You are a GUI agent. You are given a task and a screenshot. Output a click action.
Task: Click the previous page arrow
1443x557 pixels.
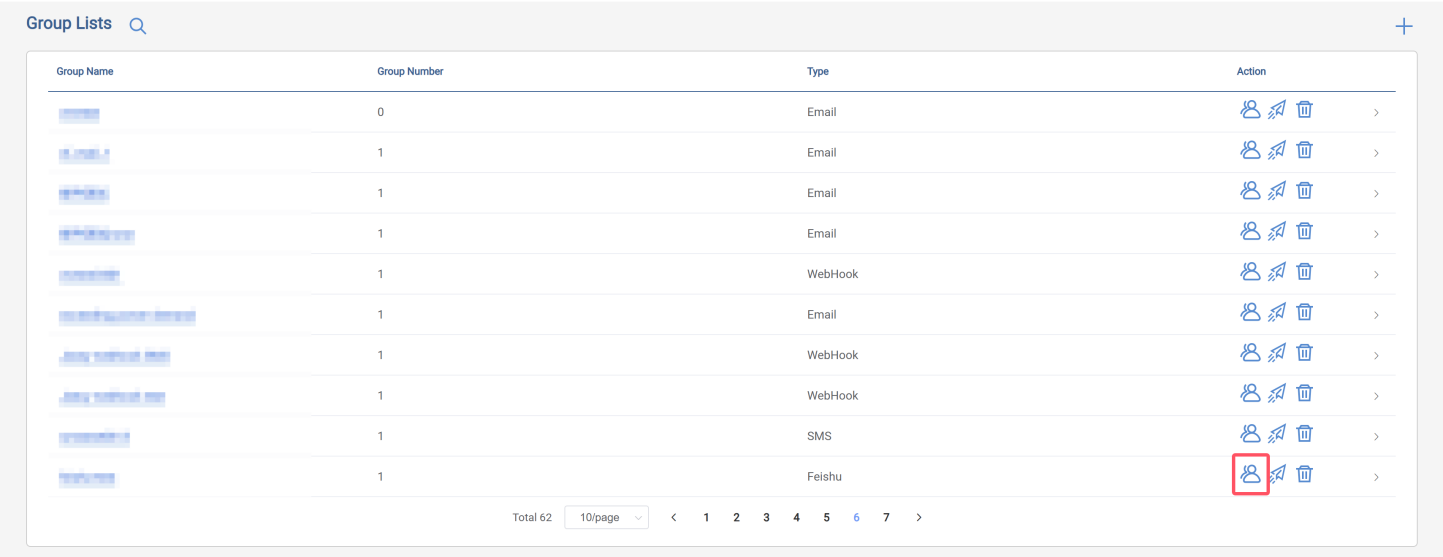pyautogui.click(x=674, y=518)
